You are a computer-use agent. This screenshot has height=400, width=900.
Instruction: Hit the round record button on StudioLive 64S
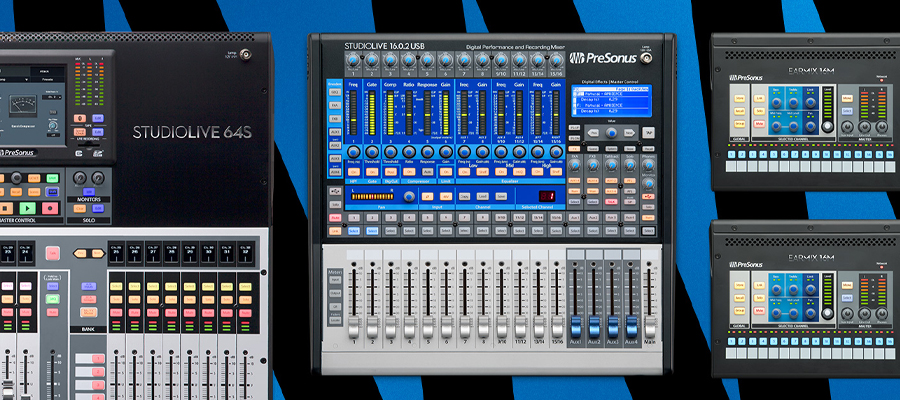(x=50, y=208)
